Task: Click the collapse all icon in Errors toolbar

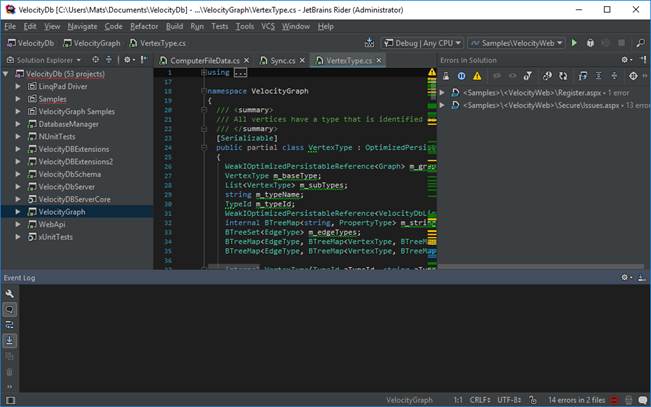Action: point(614,76)
